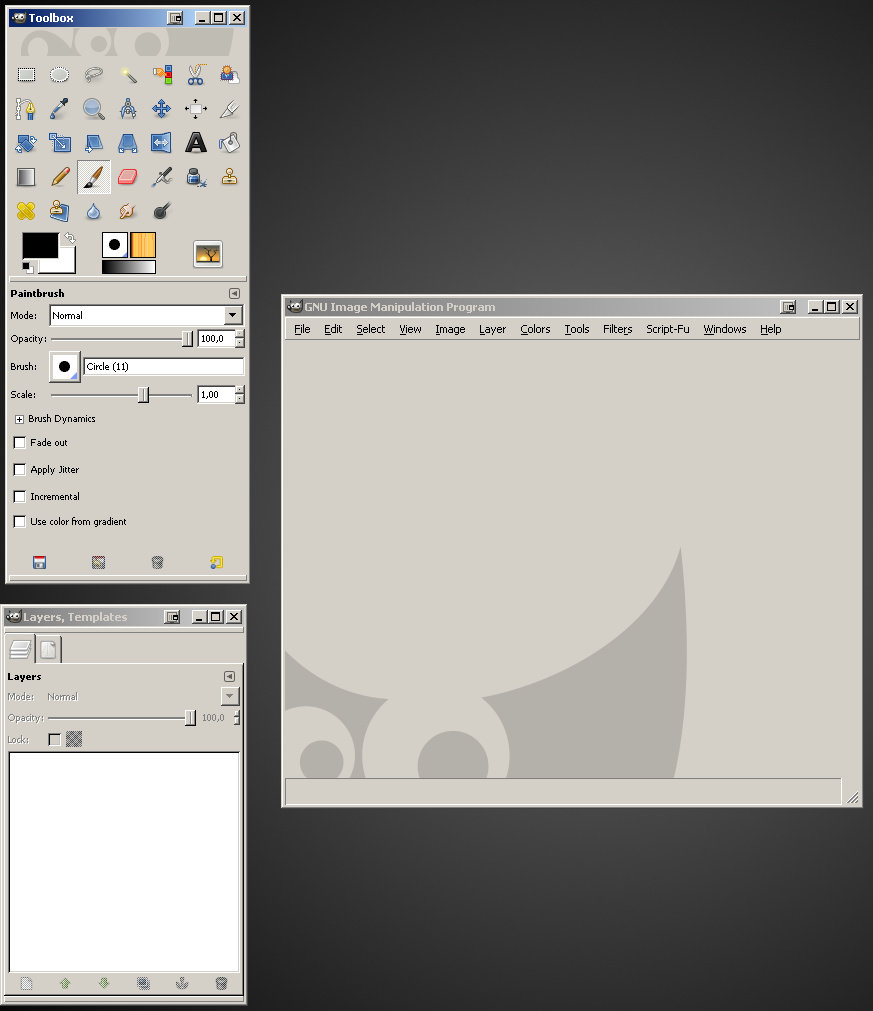873x1011 pixels.
Task: Choose the Scale tool
Action: (x=60, y=142)
